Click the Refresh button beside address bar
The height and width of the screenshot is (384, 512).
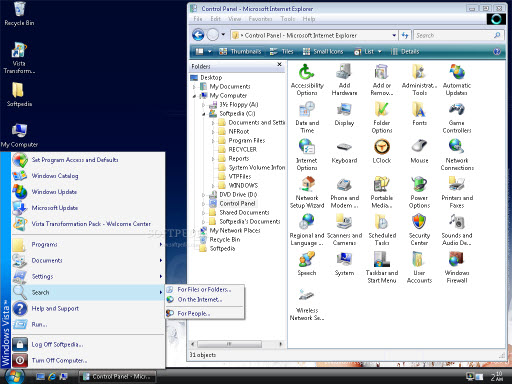point(405,35)
